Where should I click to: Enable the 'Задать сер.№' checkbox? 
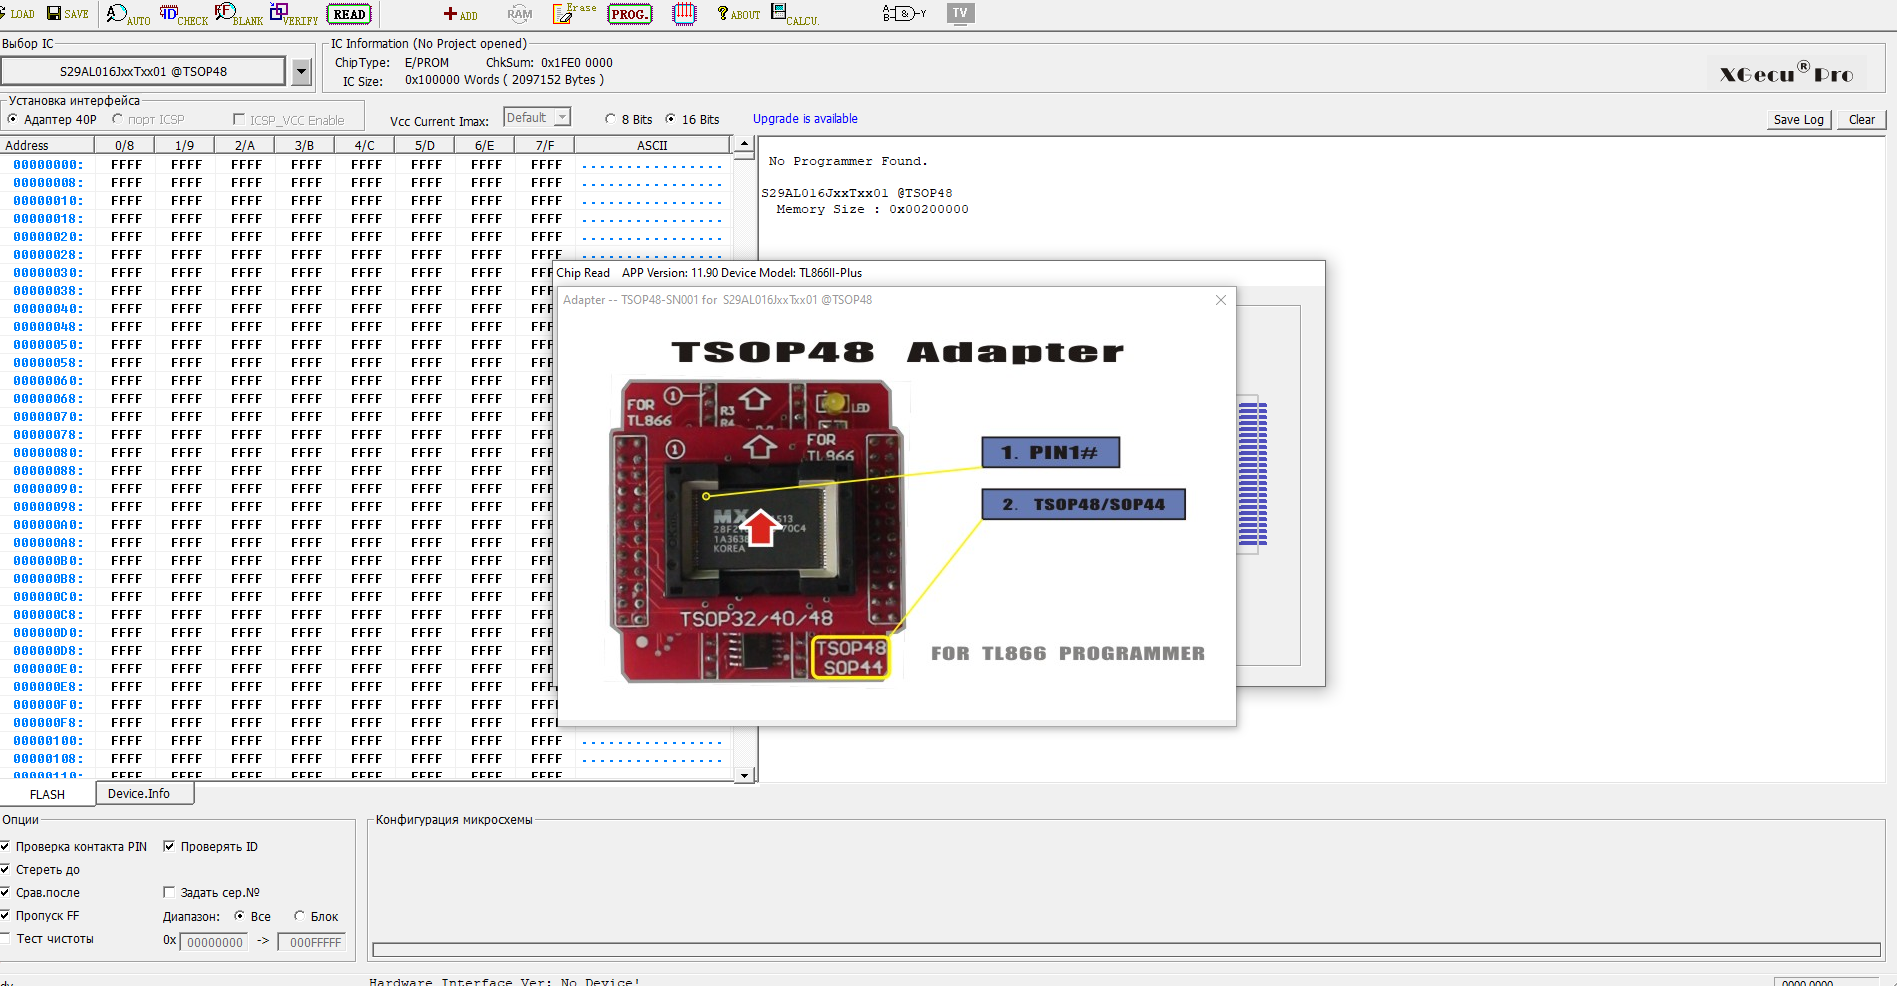(x=169, y=892)
